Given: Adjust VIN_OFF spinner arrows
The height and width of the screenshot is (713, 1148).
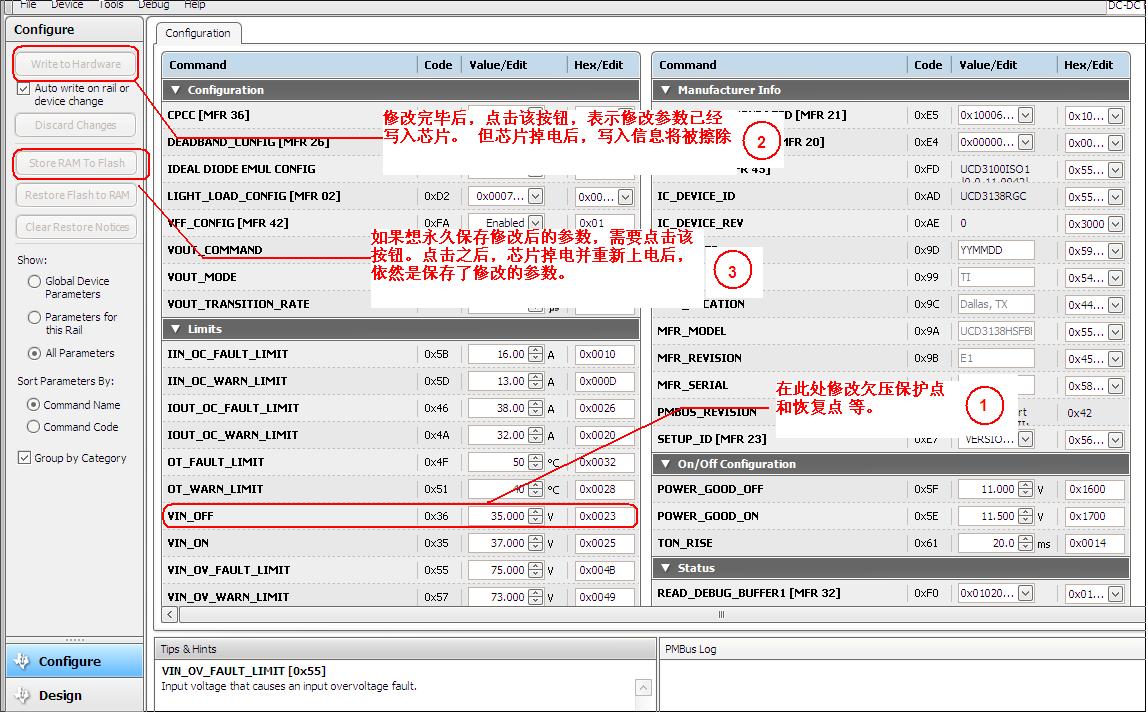Looking at the screenshot, I should (536, 516).
